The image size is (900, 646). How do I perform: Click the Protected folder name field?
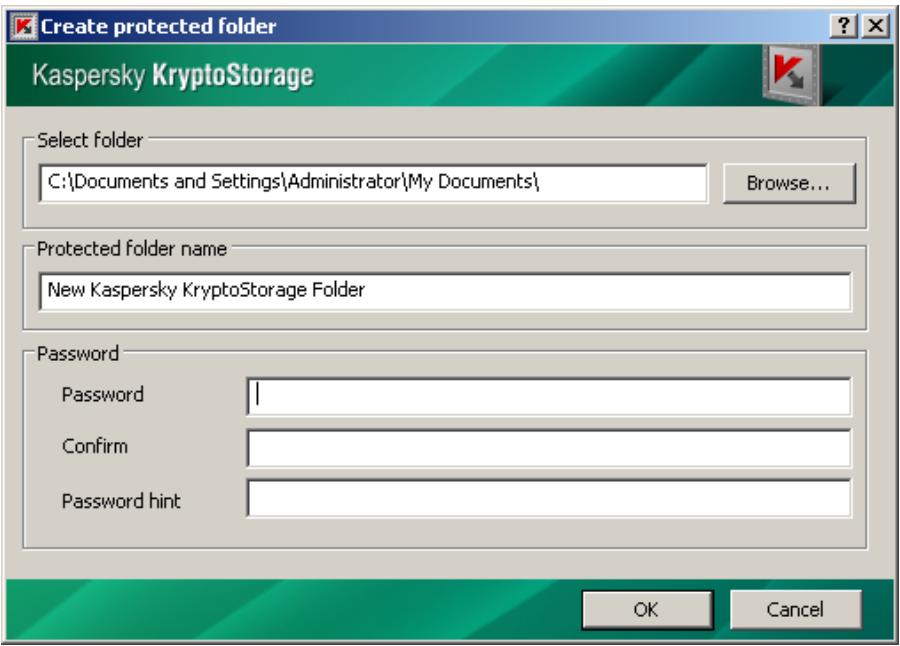coord(445,291)
